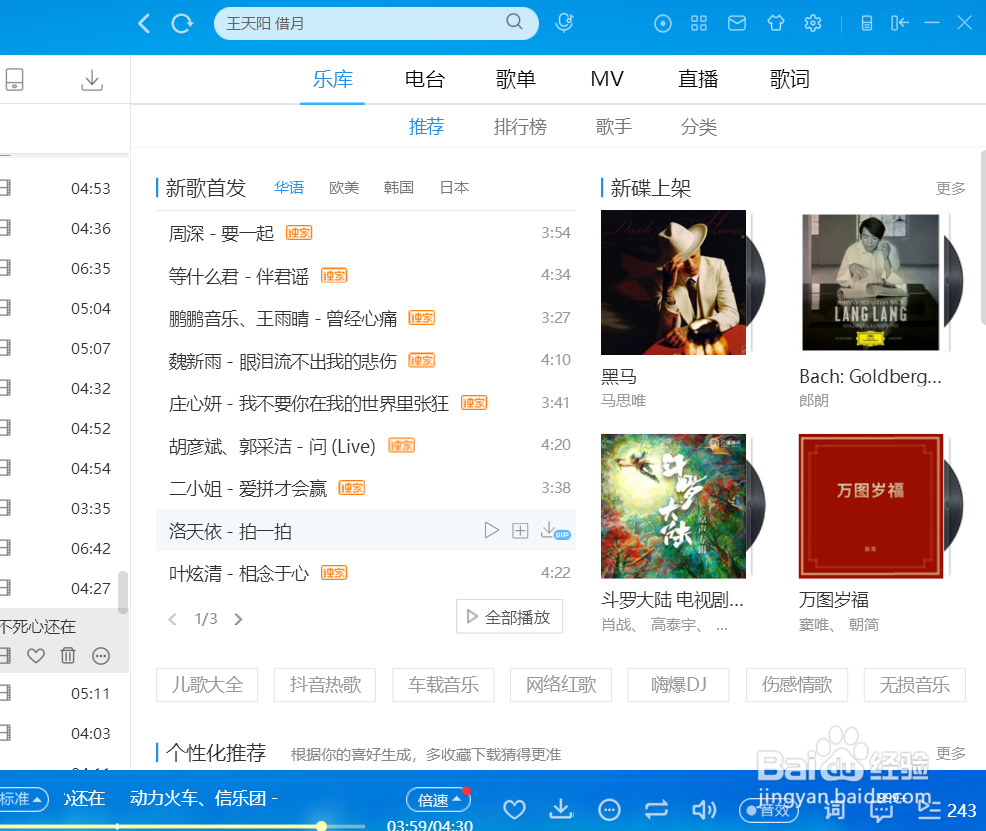Open comments bubble icon in the player bar
The image size is (986, 831).
tap(881, 811)
